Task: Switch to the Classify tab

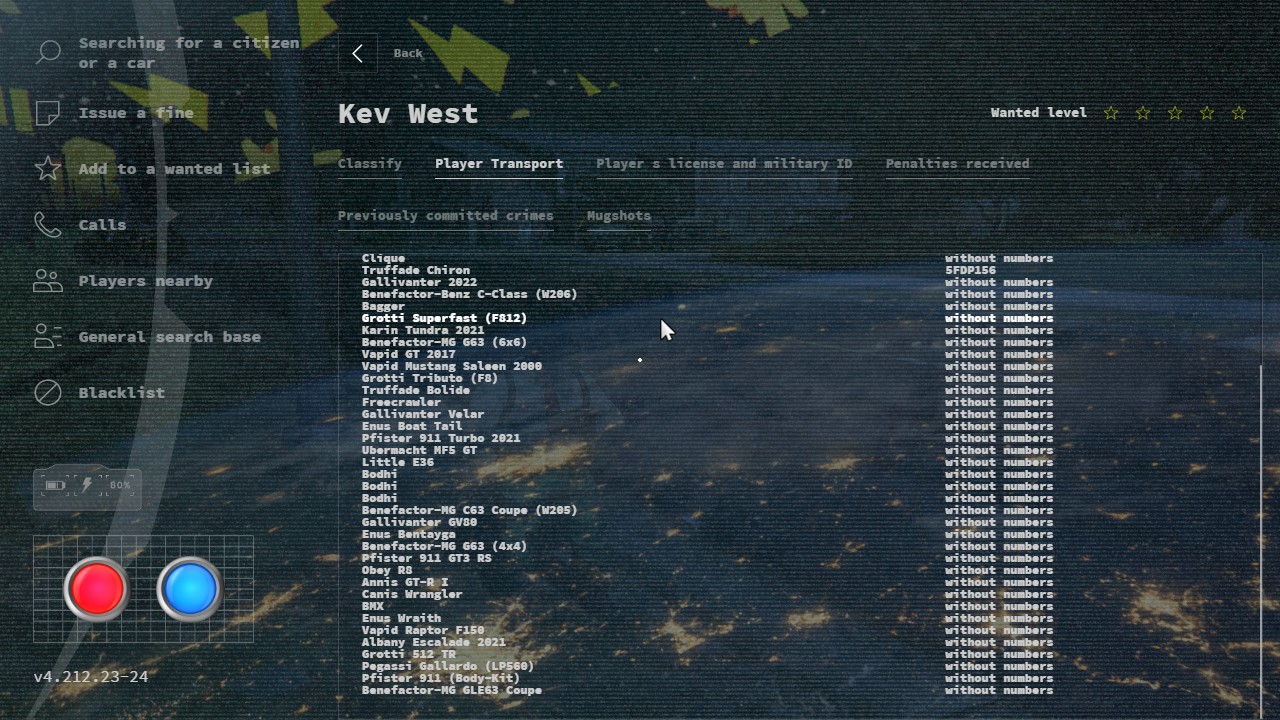Action: coord(369,164)
